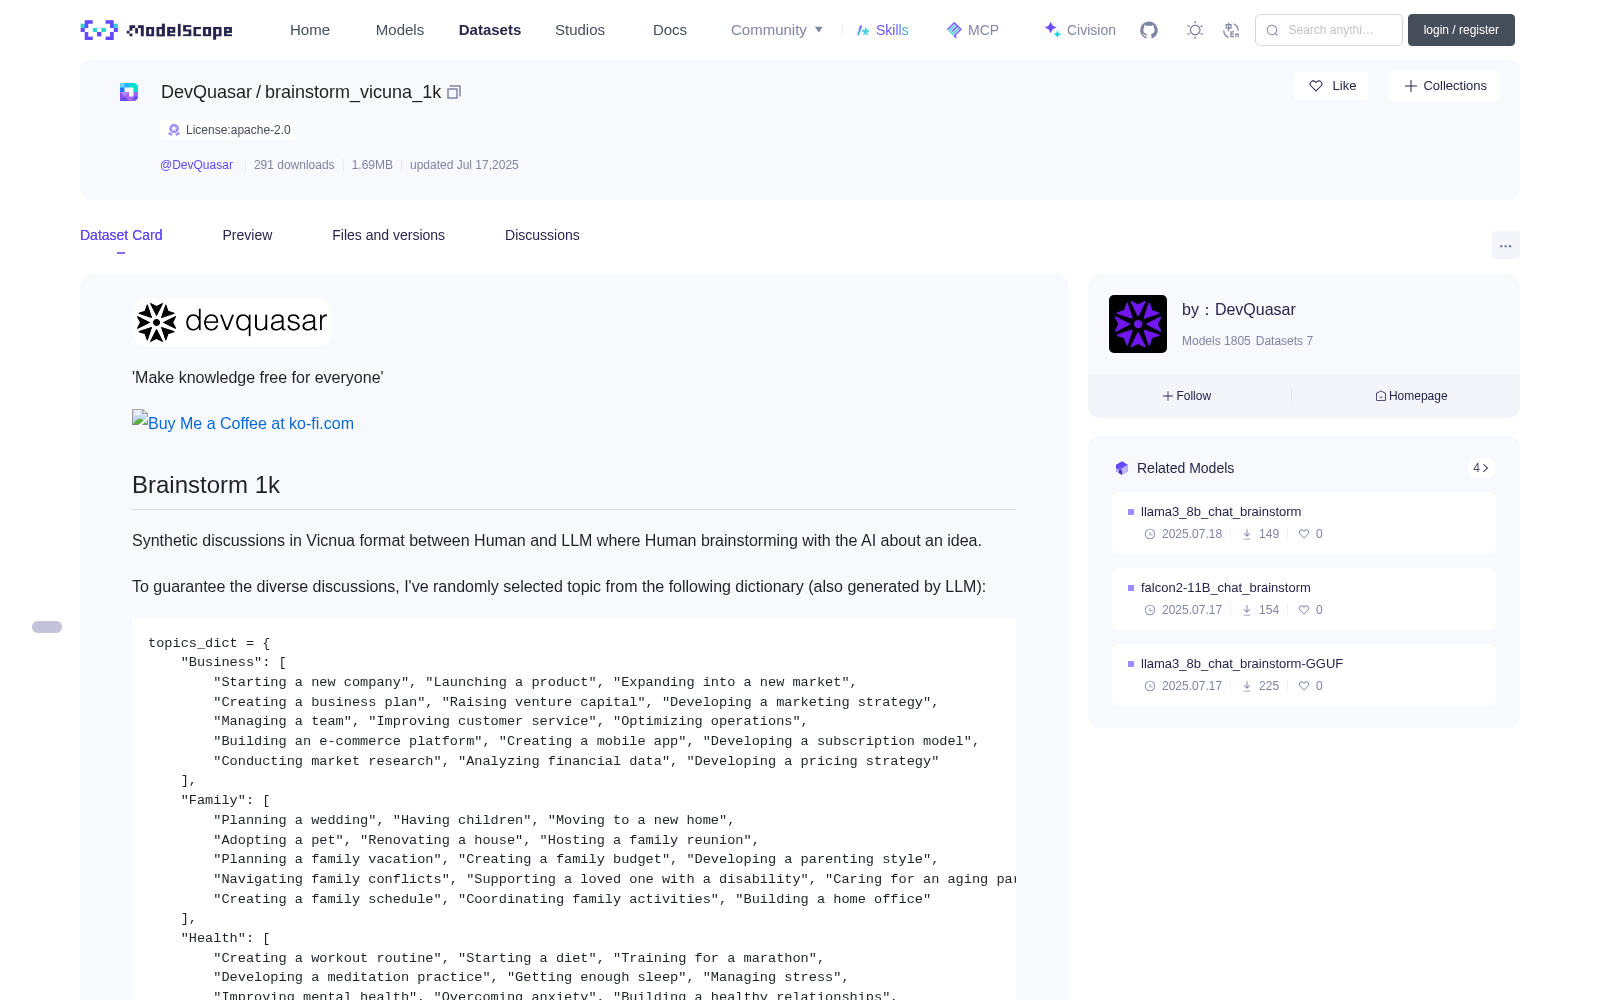Click the date 2025.07.18 on the llama3_8b_chat_brainstorm card
This screenshot has height=1000, width=1600.
(x=1192, y=534)
